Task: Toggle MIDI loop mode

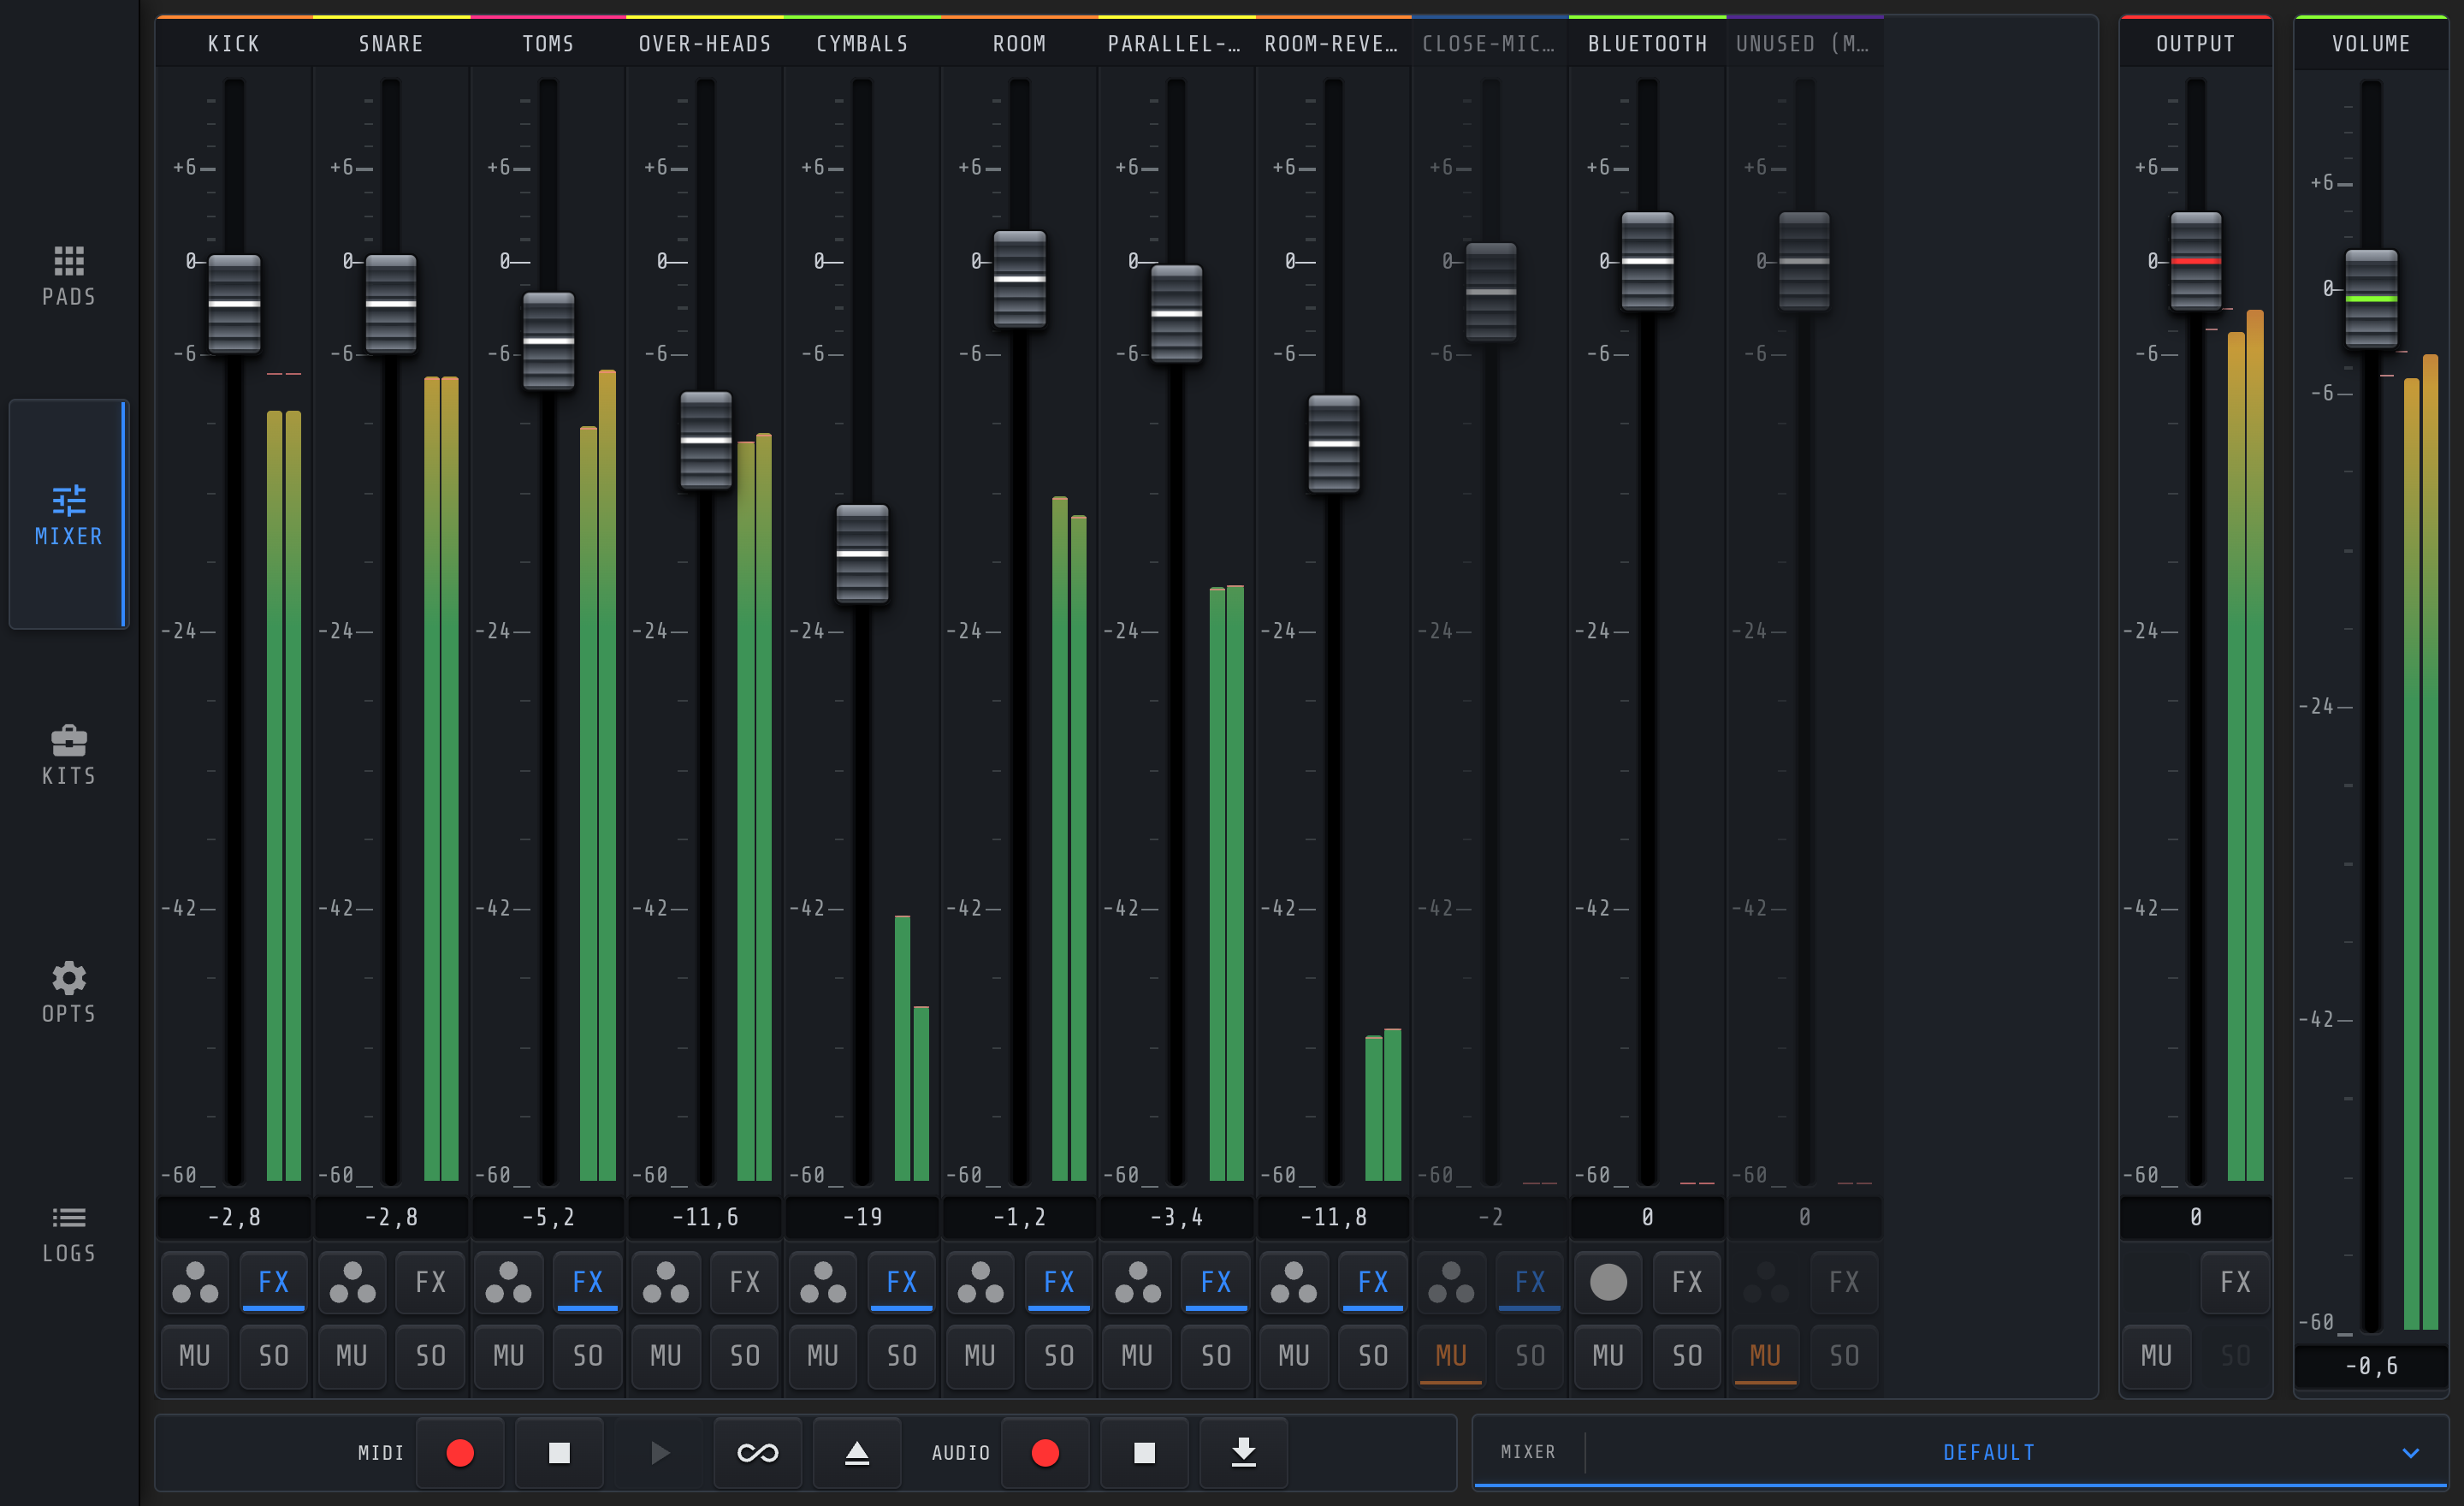Action: (x=757, y=1452)
